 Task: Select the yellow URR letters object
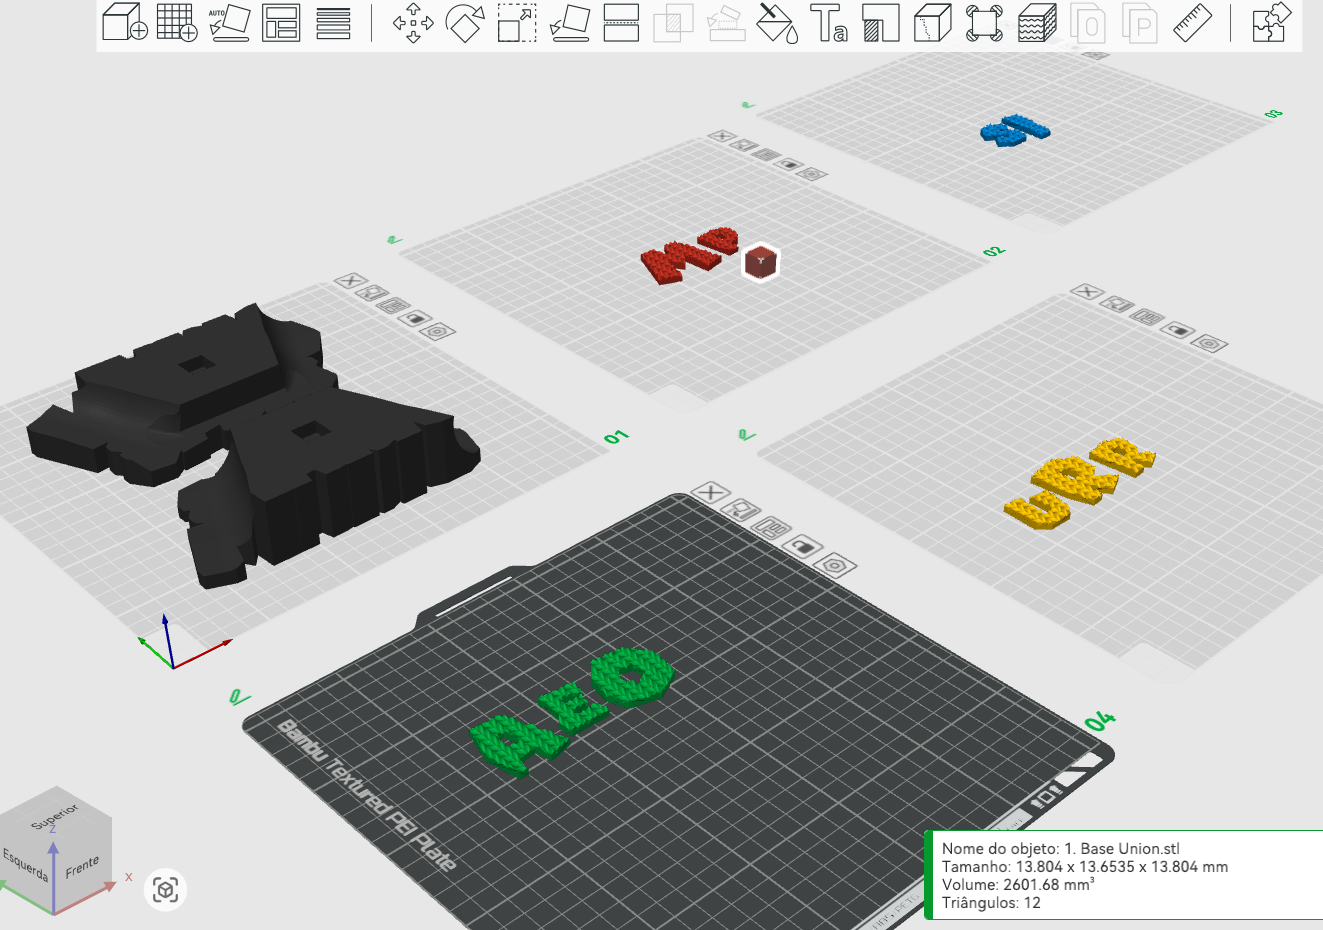1080,482
